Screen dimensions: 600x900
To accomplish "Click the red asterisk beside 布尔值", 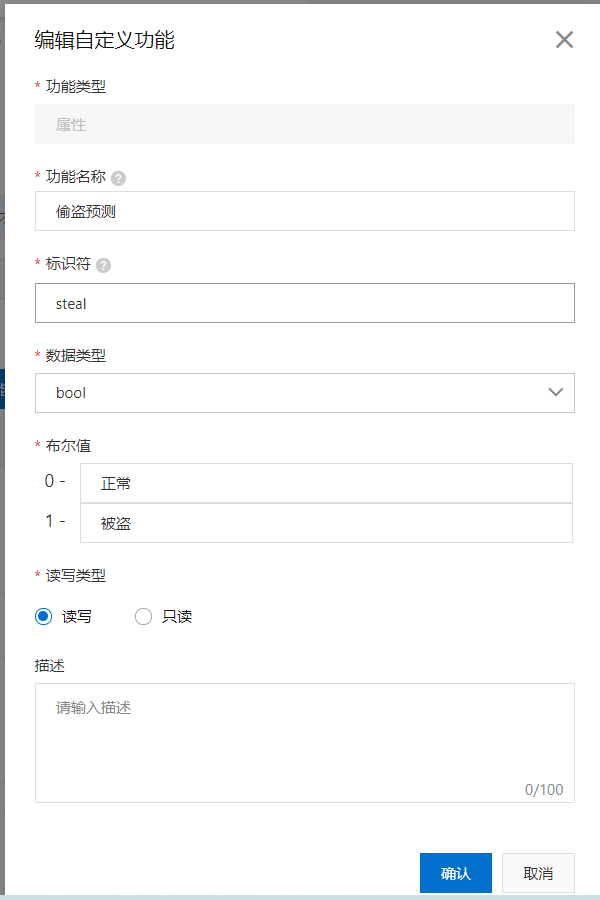I will pyautogui.click(x=39, y=445).
